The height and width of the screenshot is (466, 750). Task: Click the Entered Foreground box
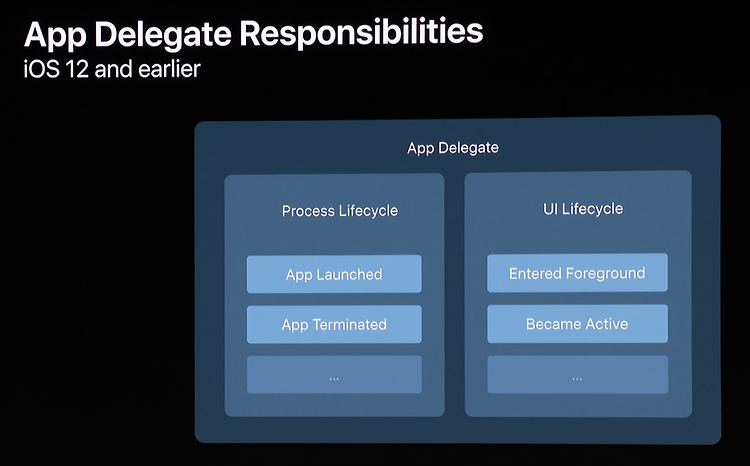click(577, 273)
